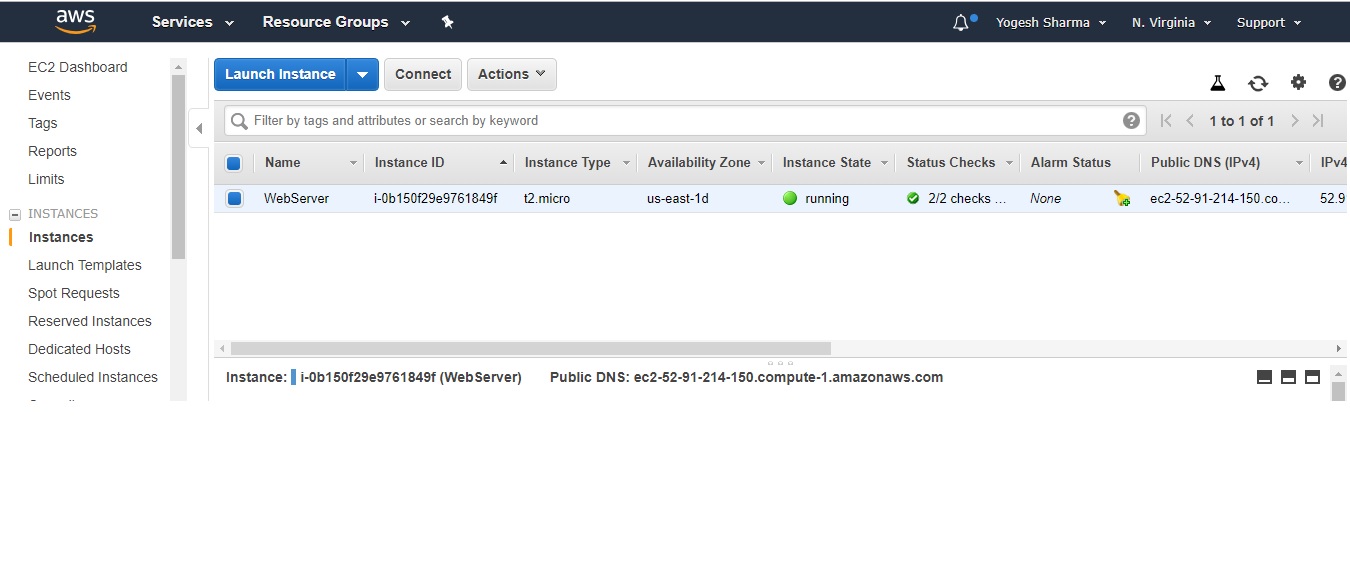Refresh the instances list
The width and height of the screenshot is (1350, 583).
point(1258,83)
